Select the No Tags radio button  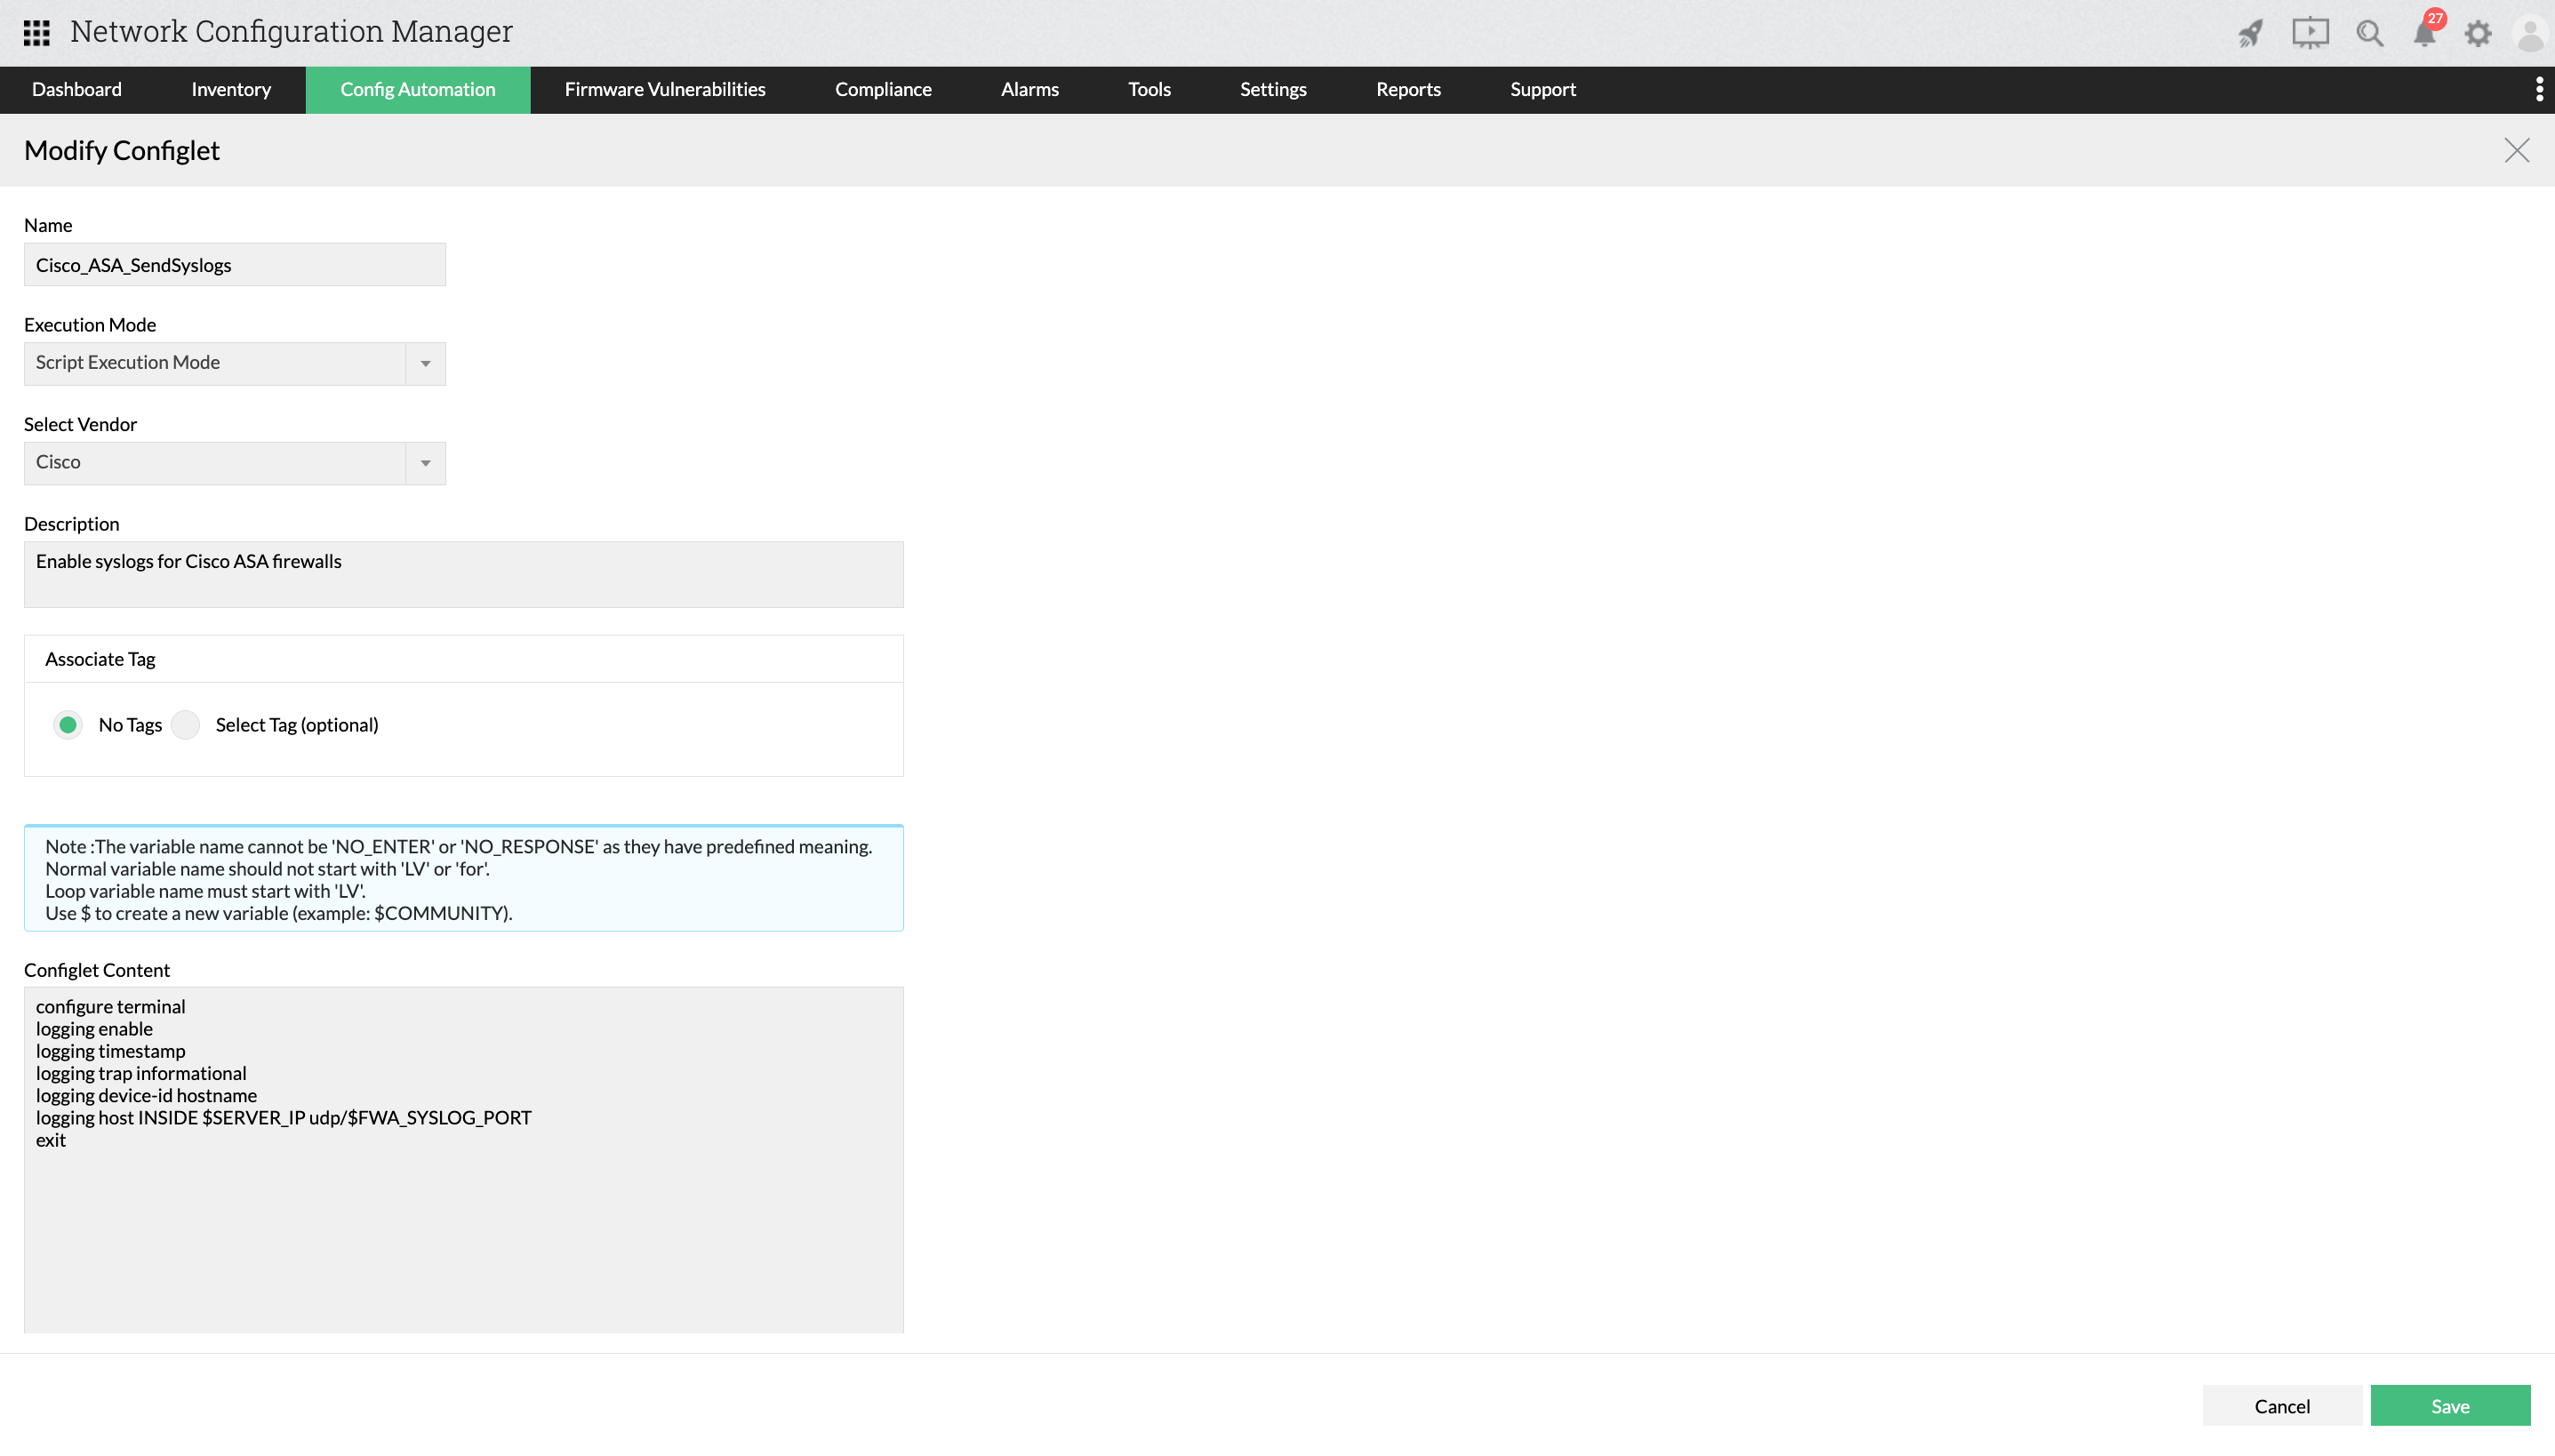pos(68,724)
